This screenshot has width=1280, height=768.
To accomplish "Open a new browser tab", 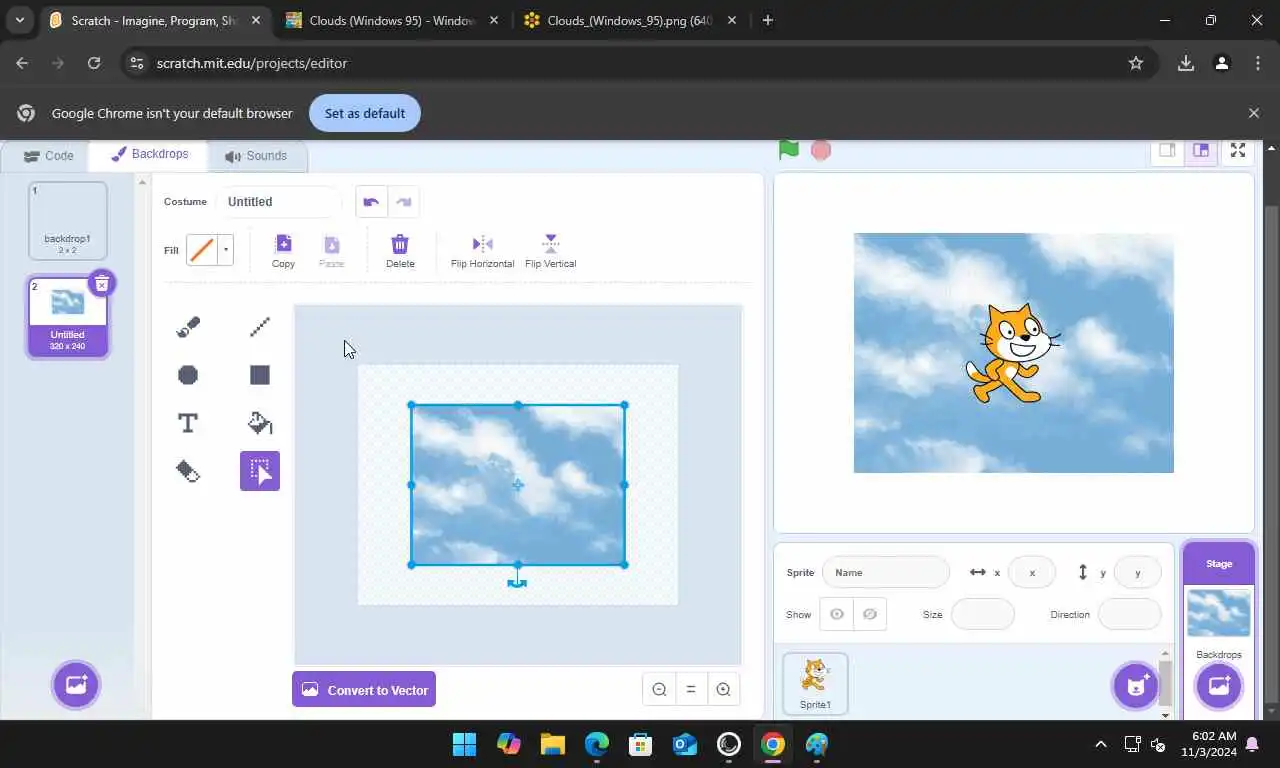I will (767, 20).
